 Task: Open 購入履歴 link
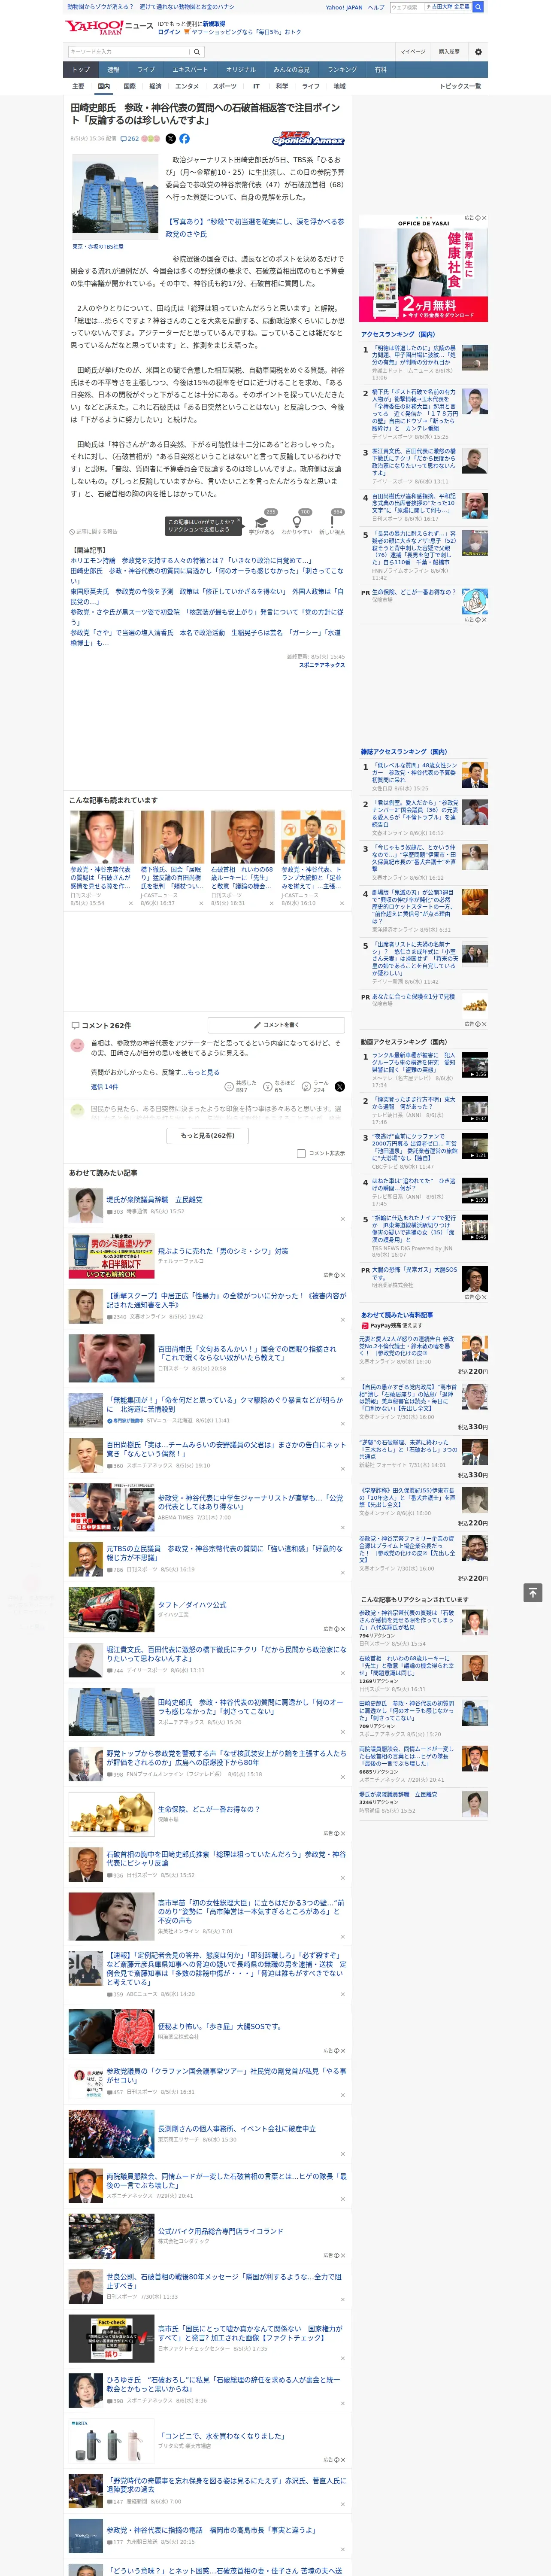click(x=449, y=51)
